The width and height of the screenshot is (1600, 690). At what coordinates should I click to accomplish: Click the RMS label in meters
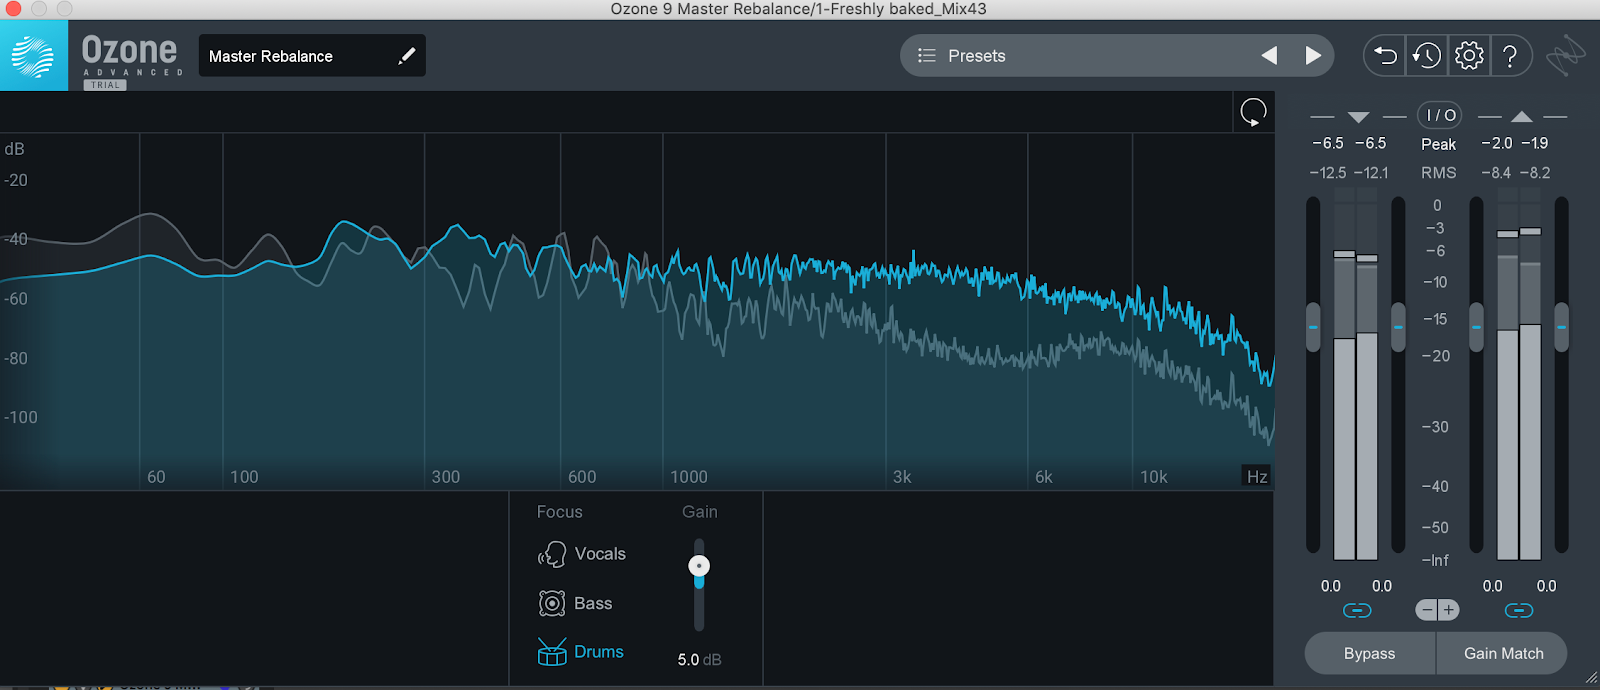pos(1438,173)
